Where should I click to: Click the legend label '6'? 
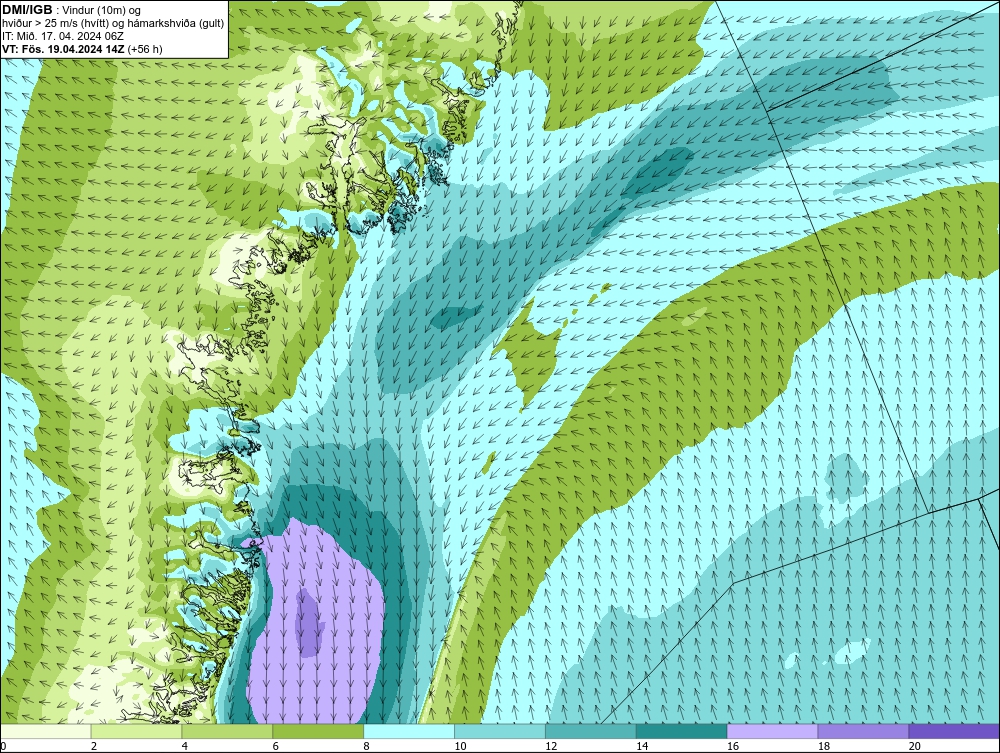click(x=276, y=746)
